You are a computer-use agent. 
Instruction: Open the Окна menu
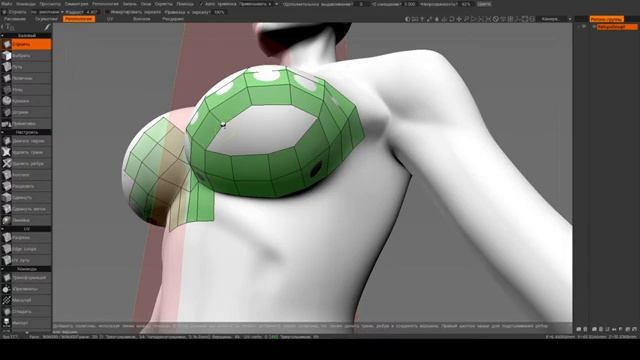(x=146, y=4)
